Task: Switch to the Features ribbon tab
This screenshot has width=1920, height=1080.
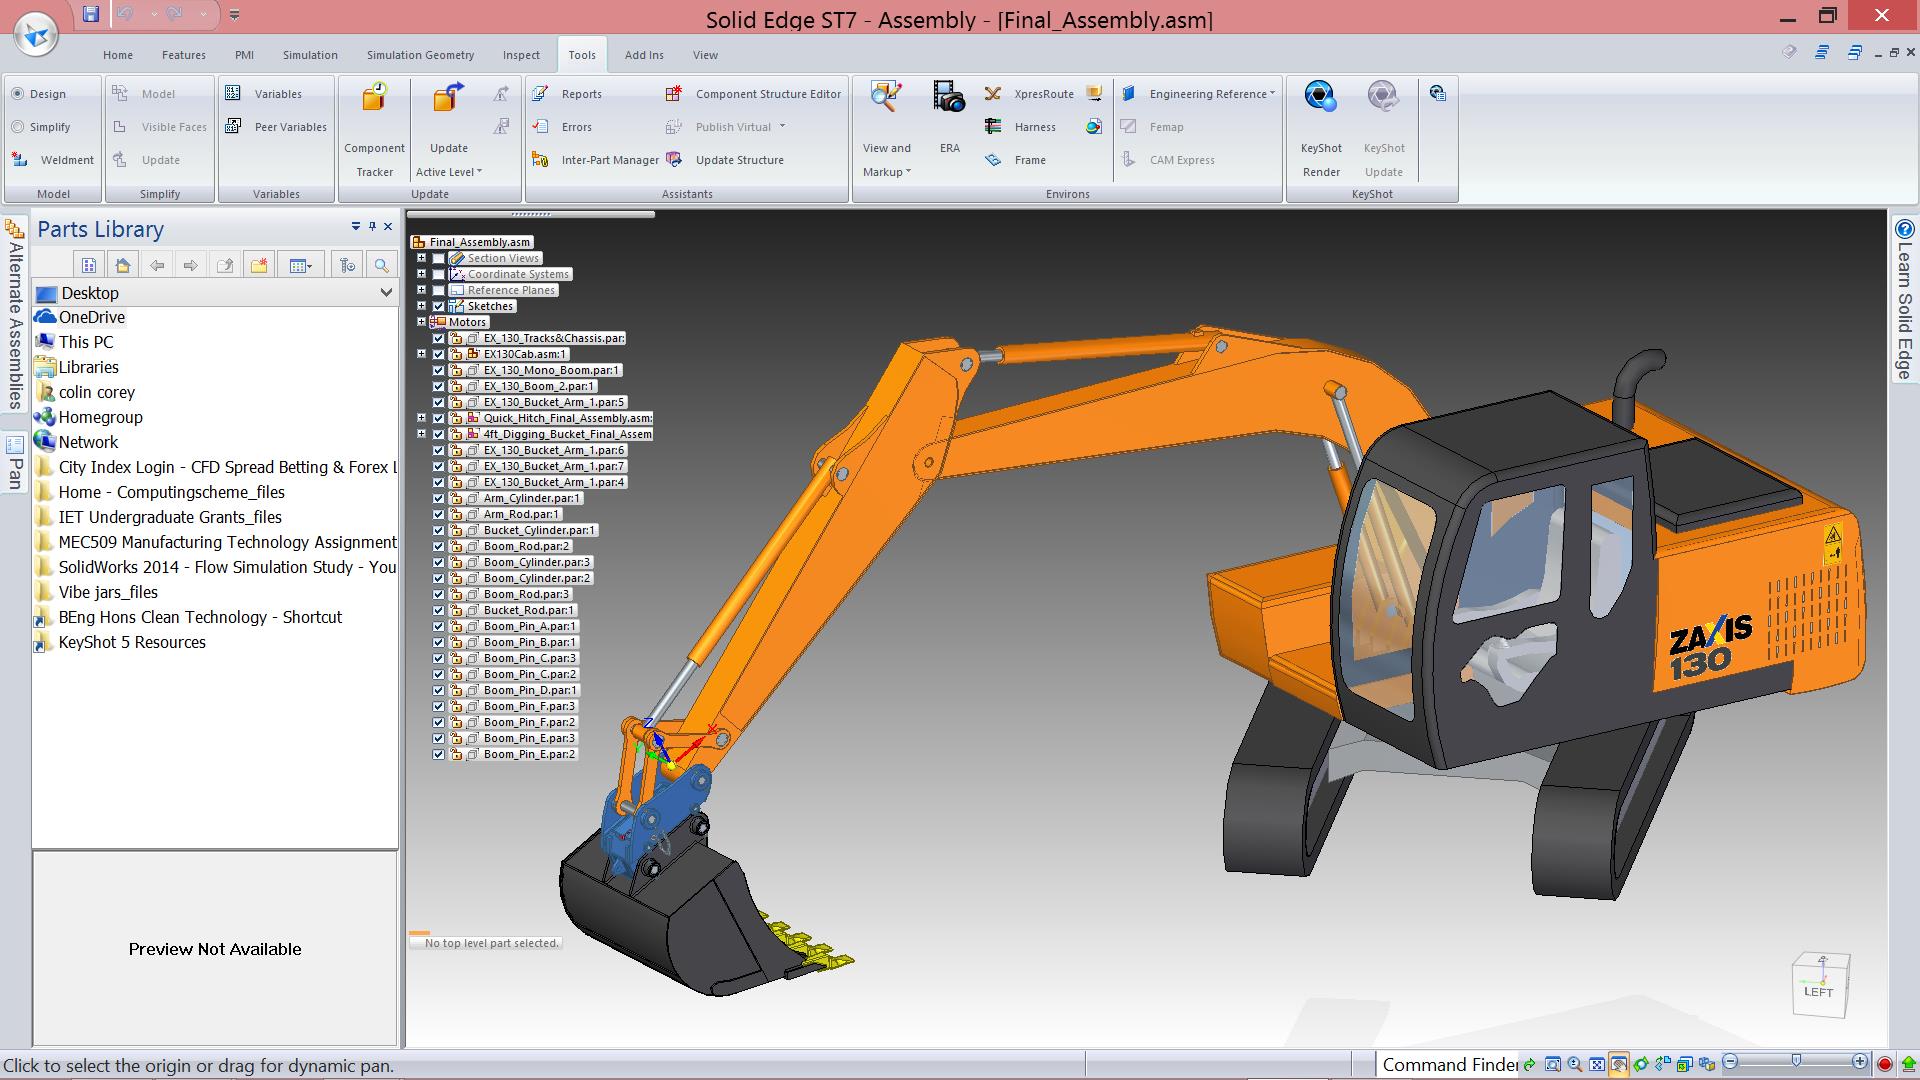Action: [x=184, y=55]
